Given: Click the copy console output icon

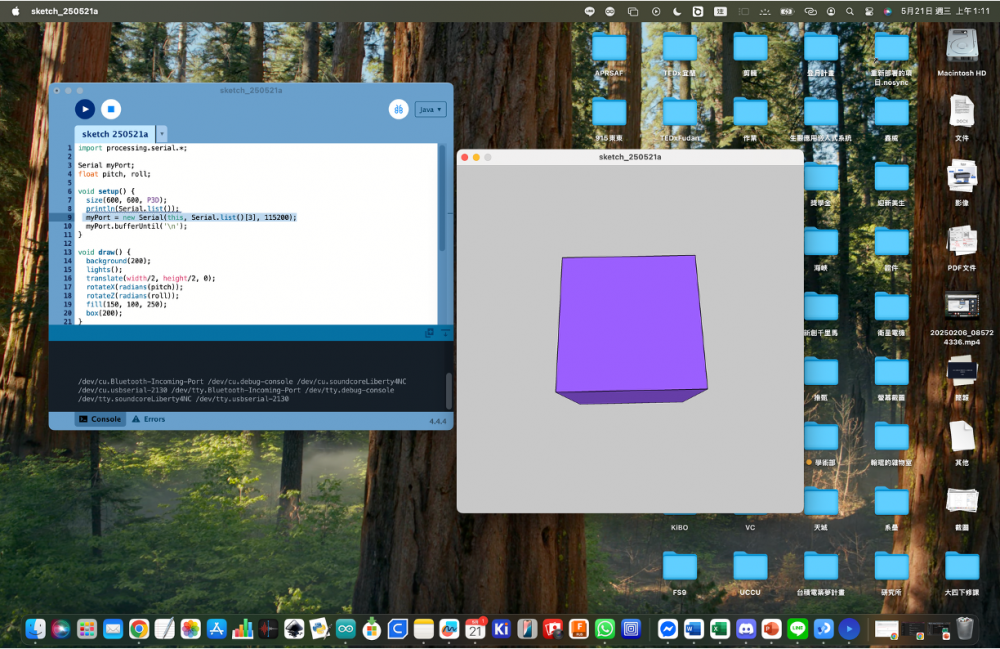Looking at the screenshot, I should click(429, 333).
